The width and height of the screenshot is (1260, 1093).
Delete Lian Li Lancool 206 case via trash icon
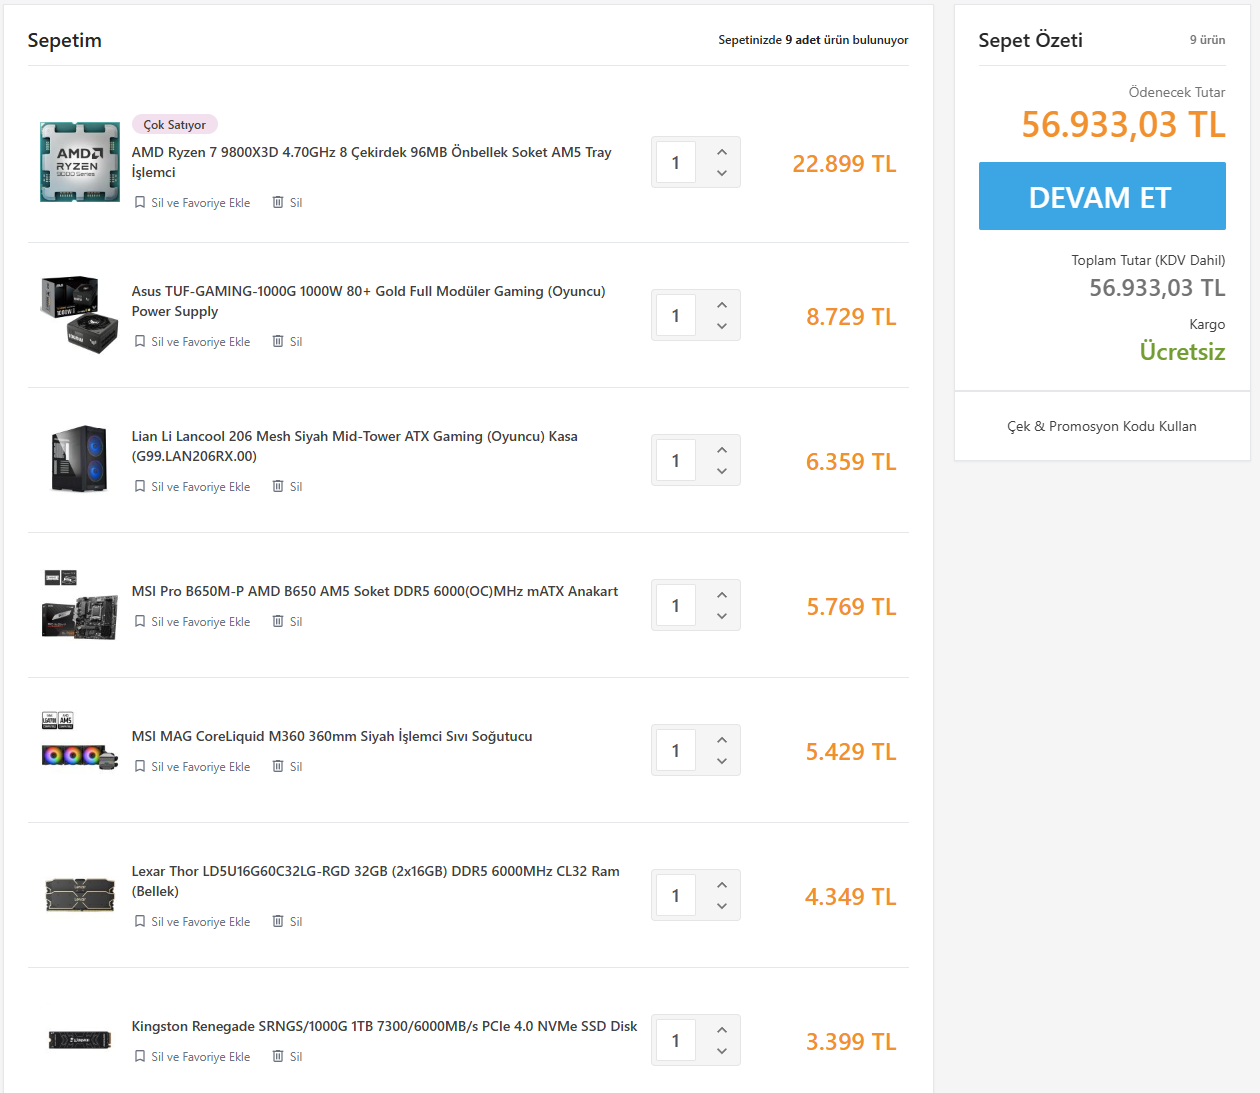point(278,487)
